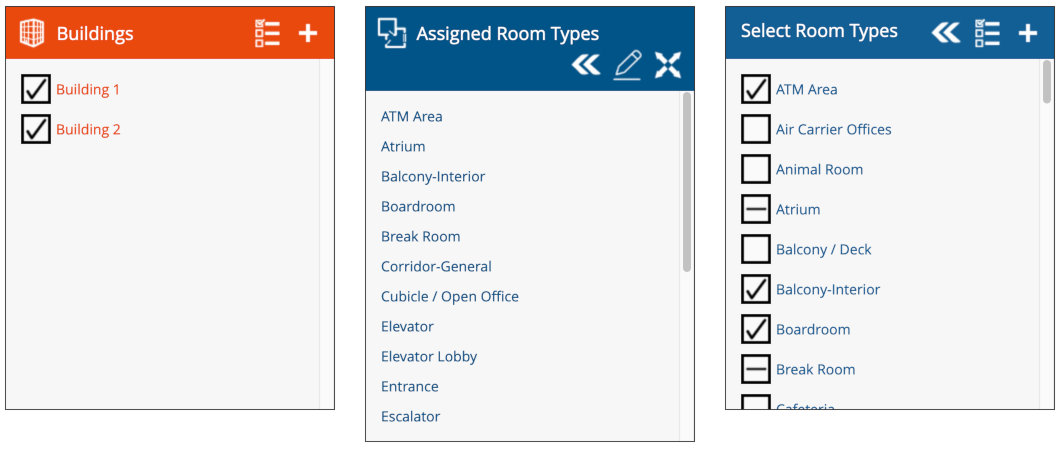This screenshot has height=450, width=1060.
Task: Click checklist icon in Select Room Types header
Action: point(987,33)
